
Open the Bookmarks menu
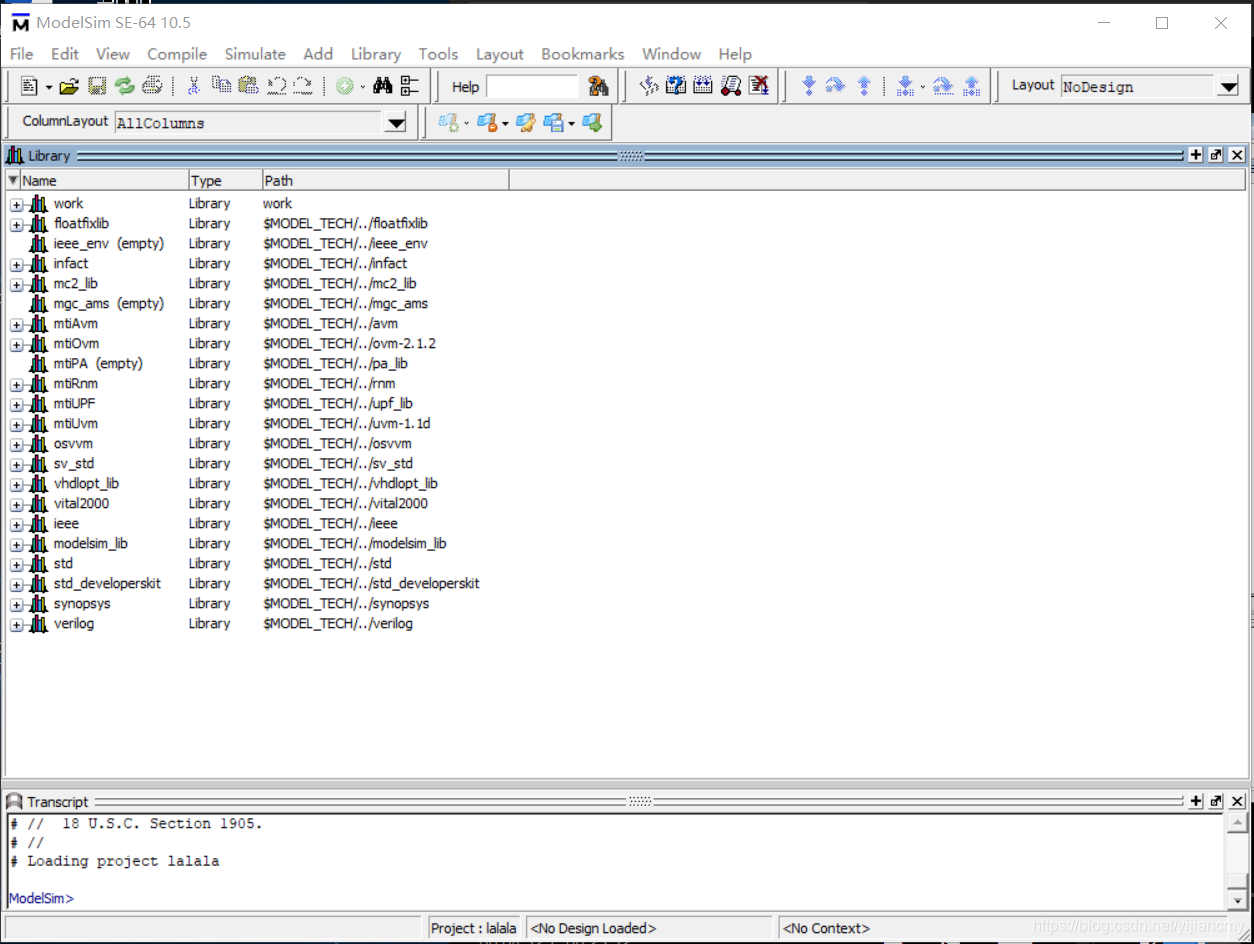click(x=583, y=54)
